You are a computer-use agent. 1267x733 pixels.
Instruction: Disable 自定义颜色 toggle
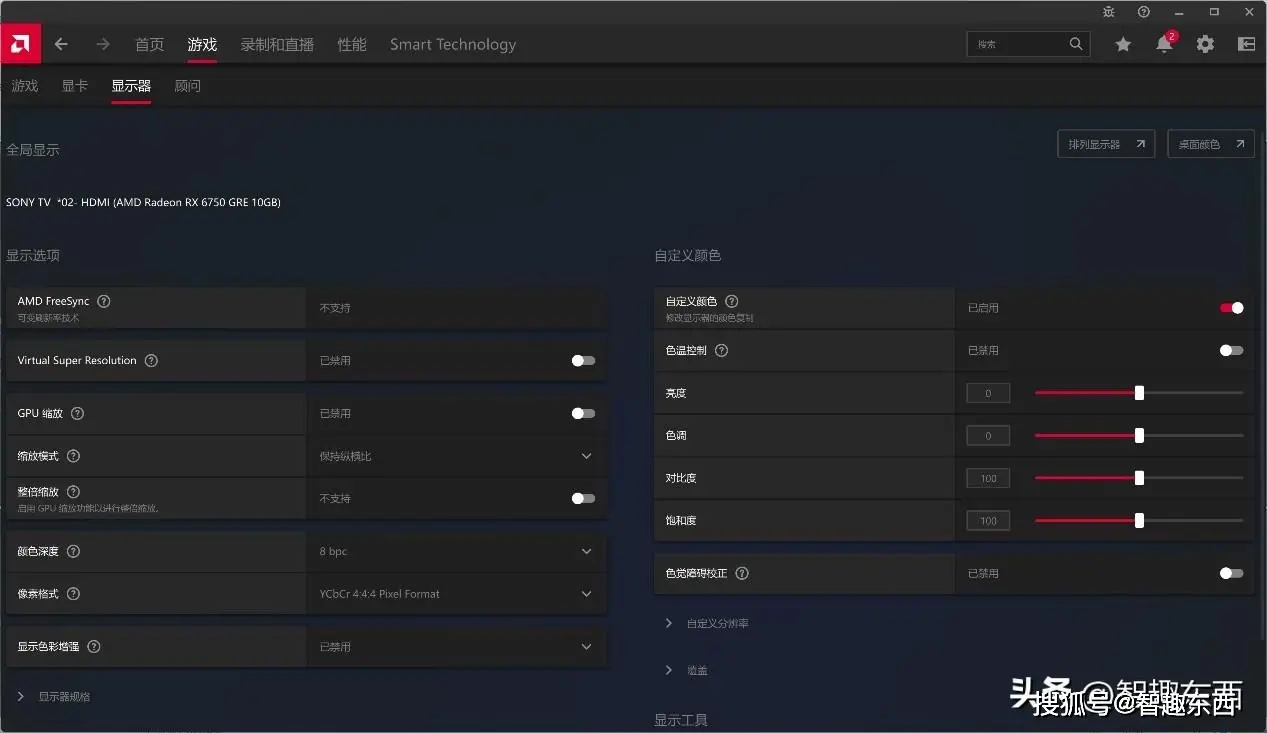1232,308
